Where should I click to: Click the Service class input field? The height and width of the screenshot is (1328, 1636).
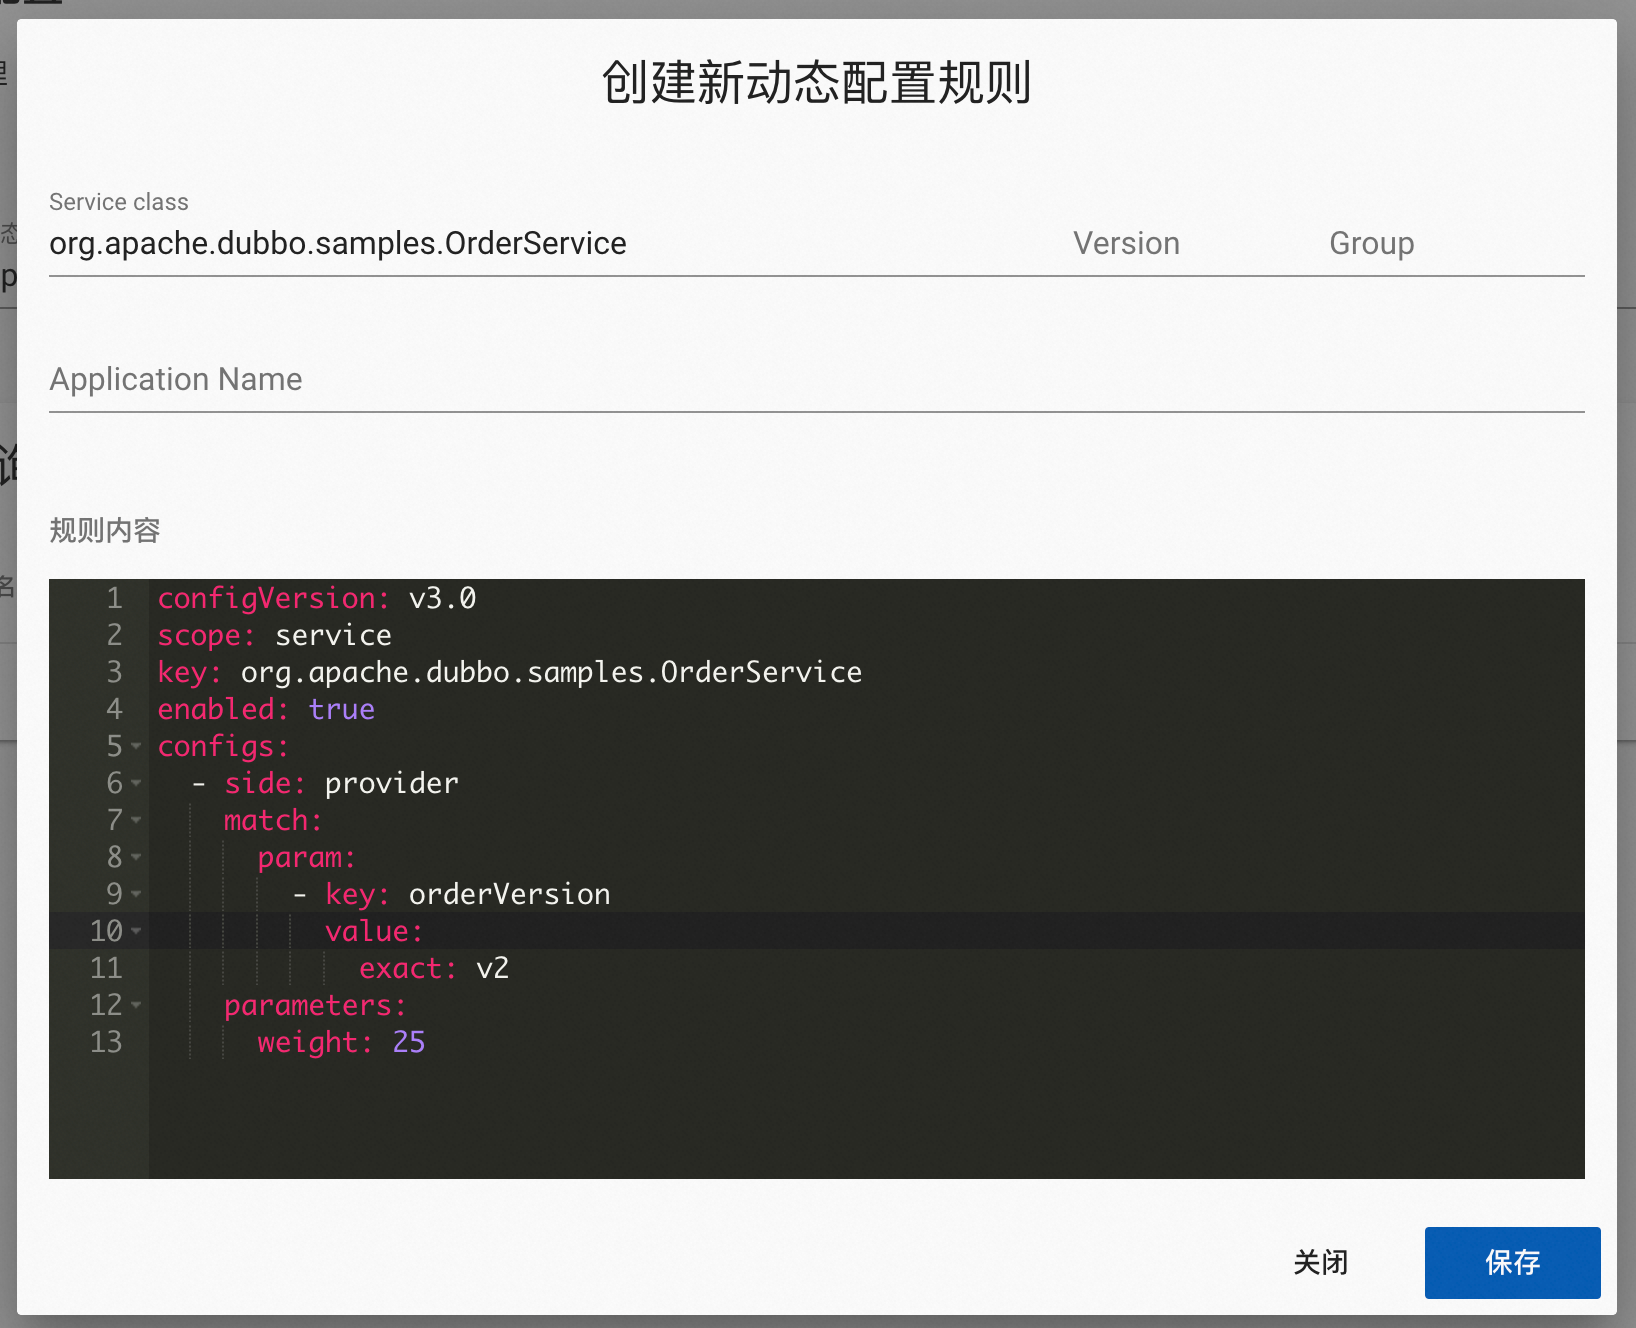[400, 243]
